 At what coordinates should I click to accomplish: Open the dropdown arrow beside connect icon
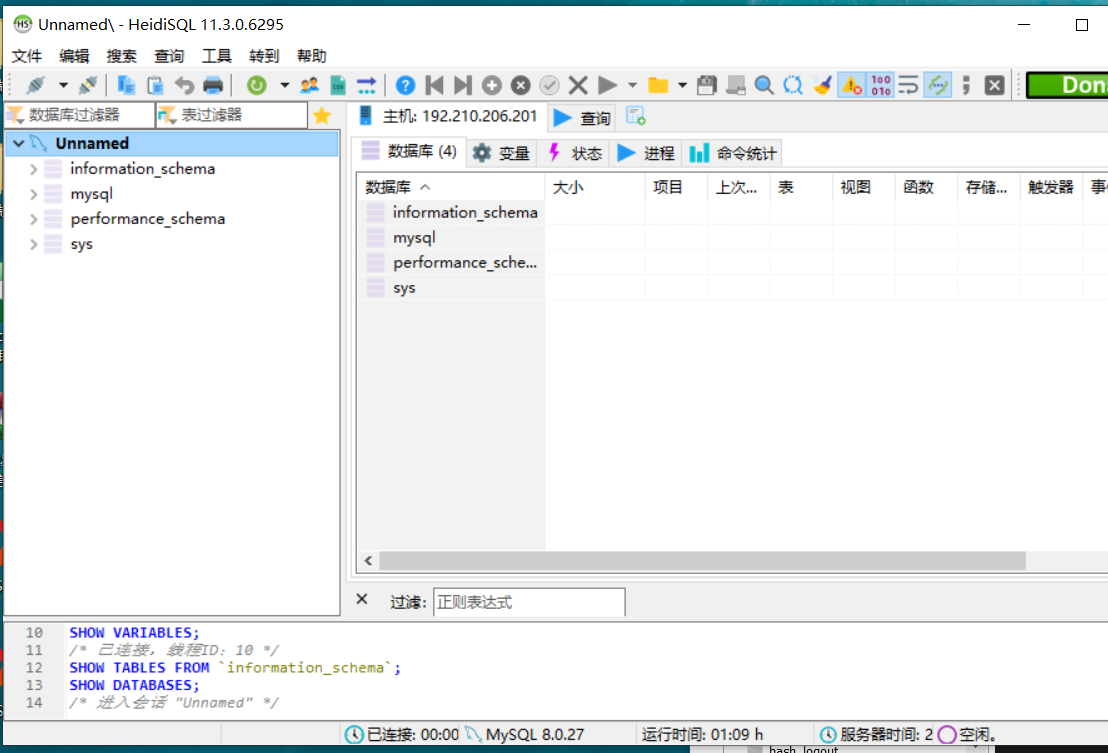63,85
